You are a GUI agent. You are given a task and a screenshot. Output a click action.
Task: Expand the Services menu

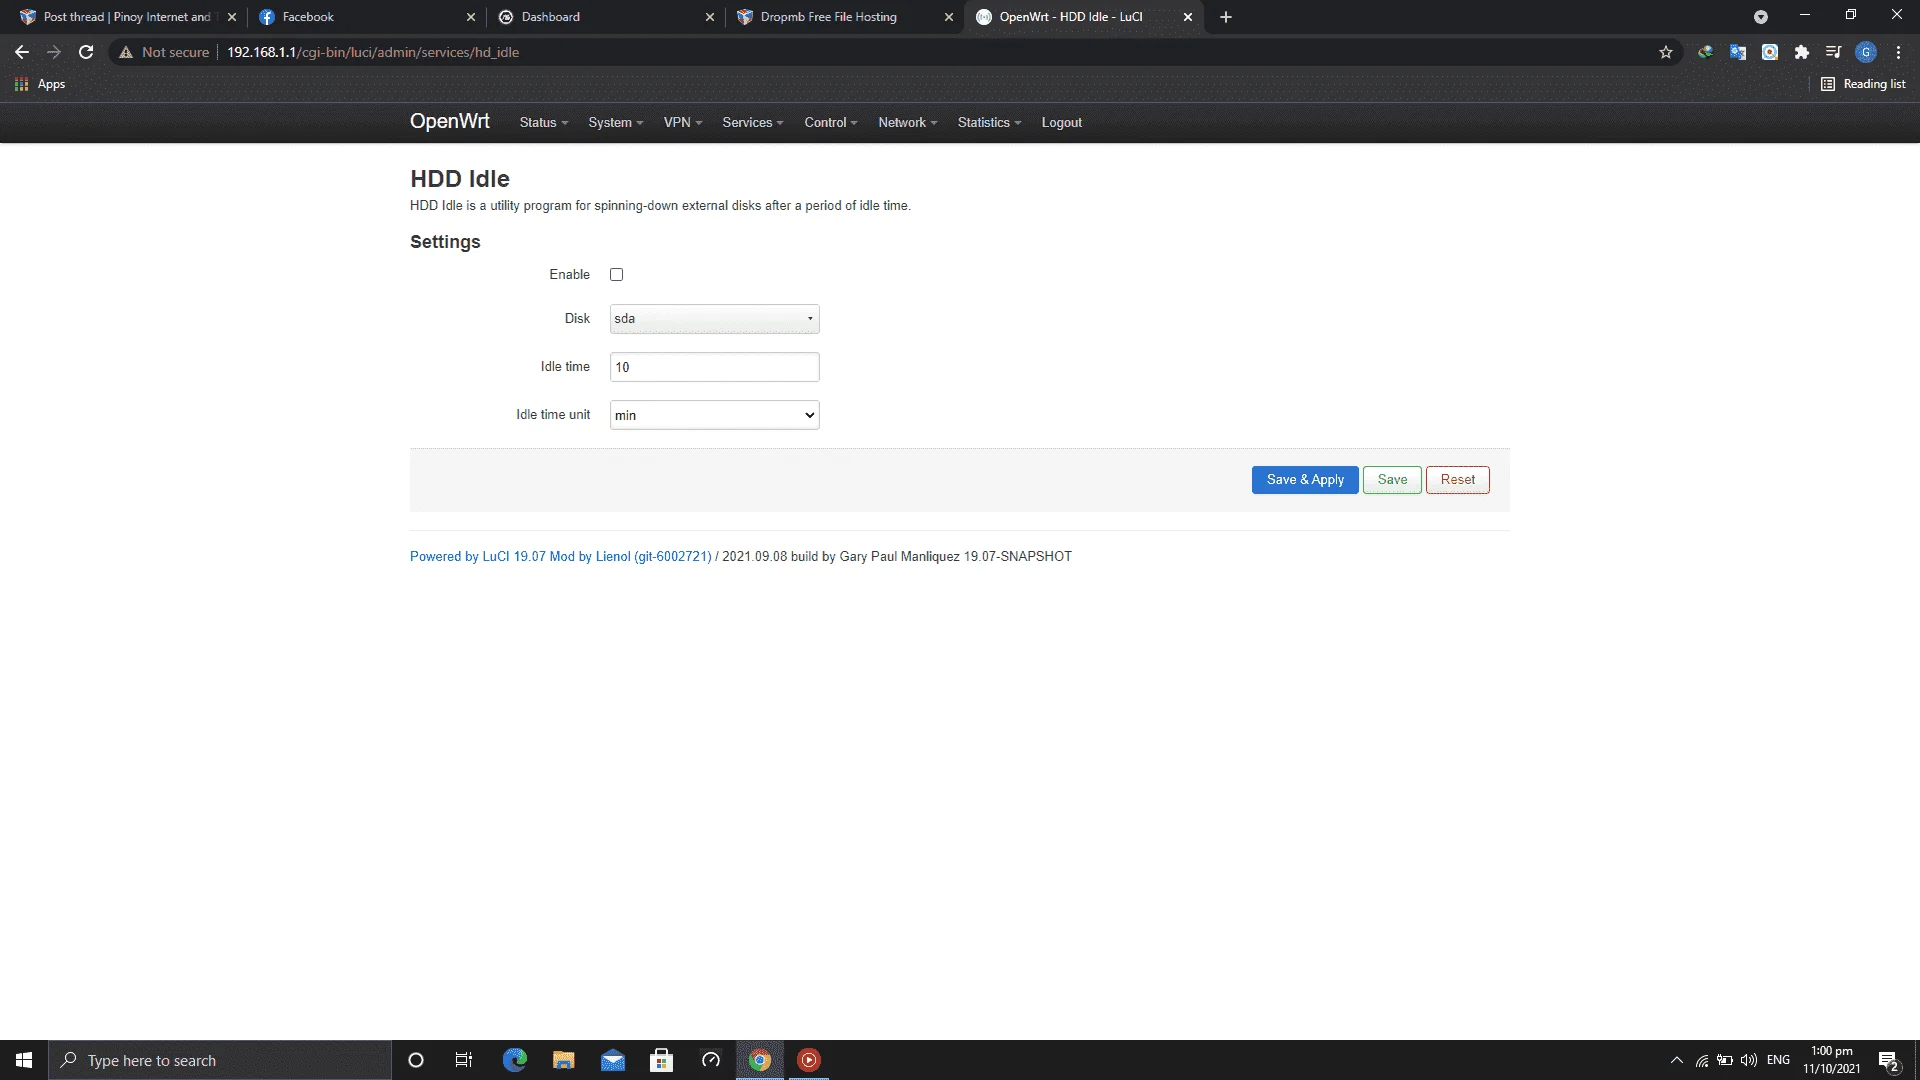click(752, 123)
